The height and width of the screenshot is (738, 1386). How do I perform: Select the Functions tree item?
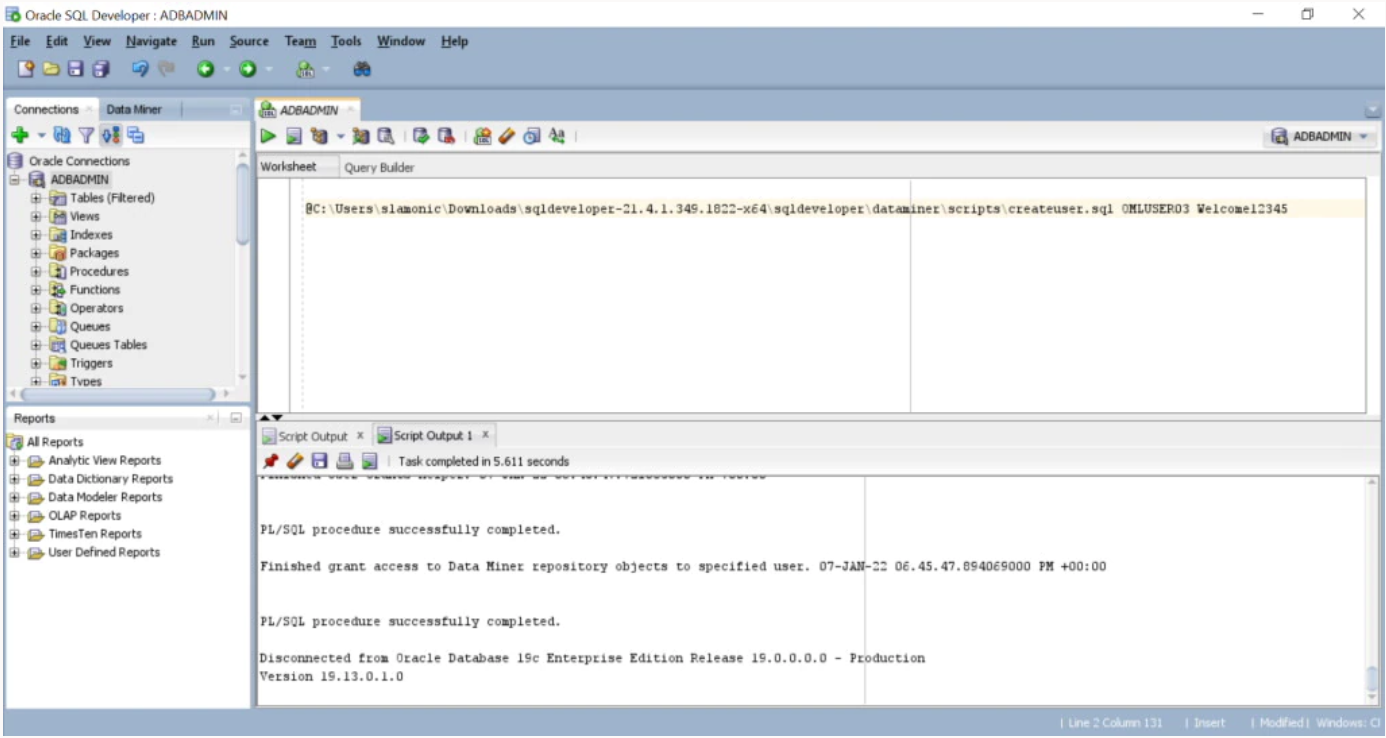[x=94, y=290]
